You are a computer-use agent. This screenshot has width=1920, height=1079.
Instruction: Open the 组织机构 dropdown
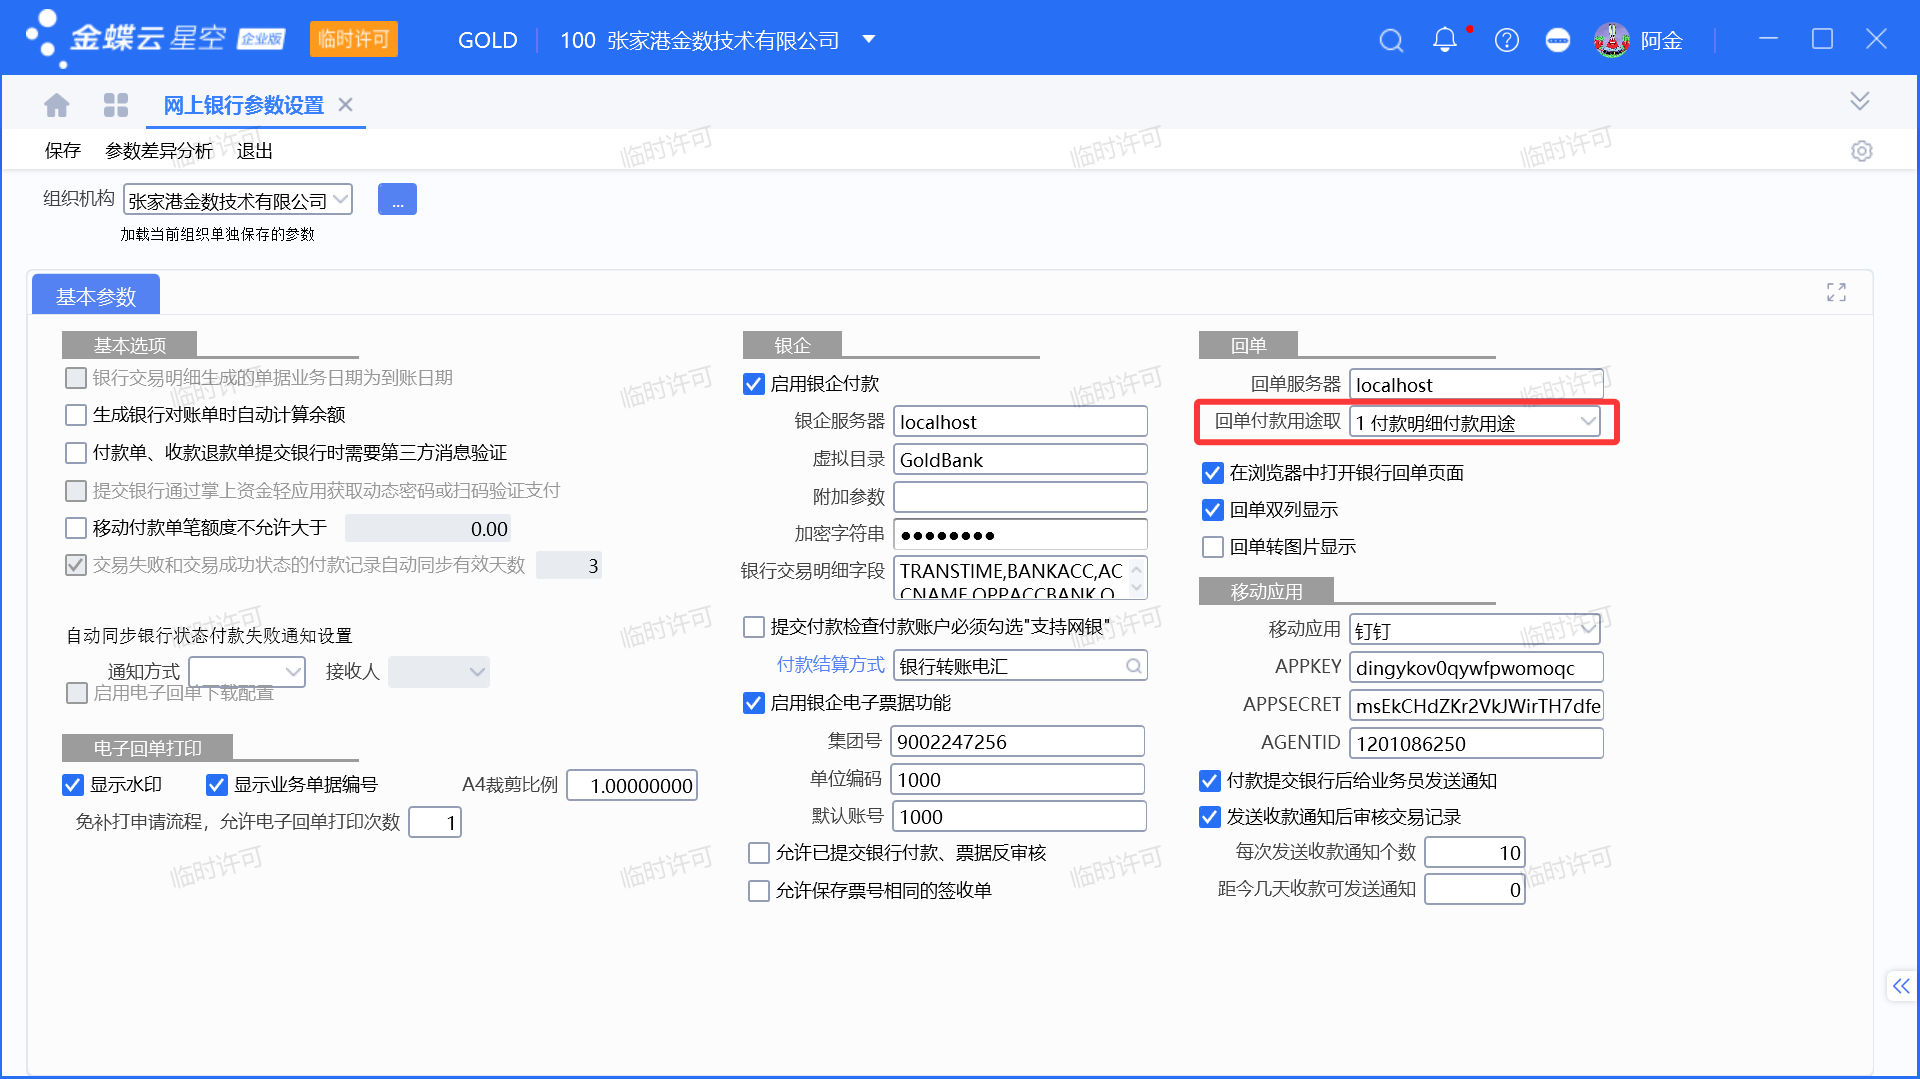point(341,201)
